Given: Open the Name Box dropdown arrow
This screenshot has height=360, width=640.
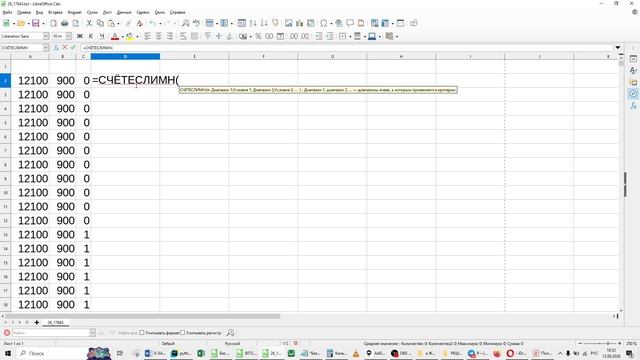Looking at the screenshot, I should pyautogui.click(x=46, y=48).
